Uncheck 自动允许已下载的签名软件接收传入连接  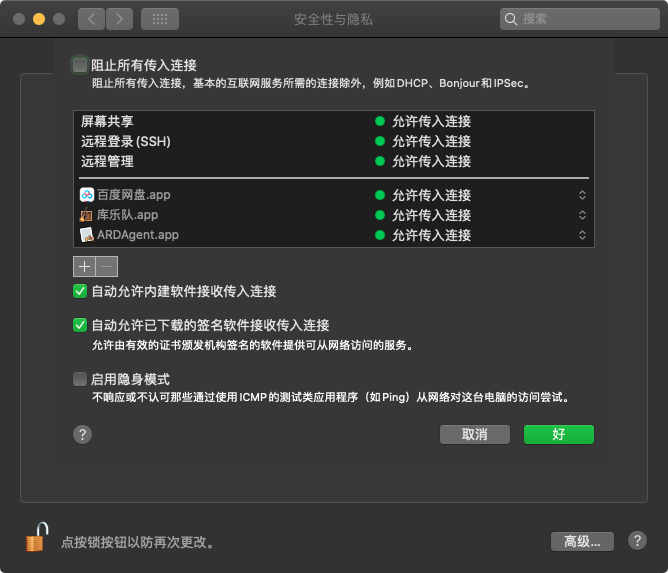point(80,325)
